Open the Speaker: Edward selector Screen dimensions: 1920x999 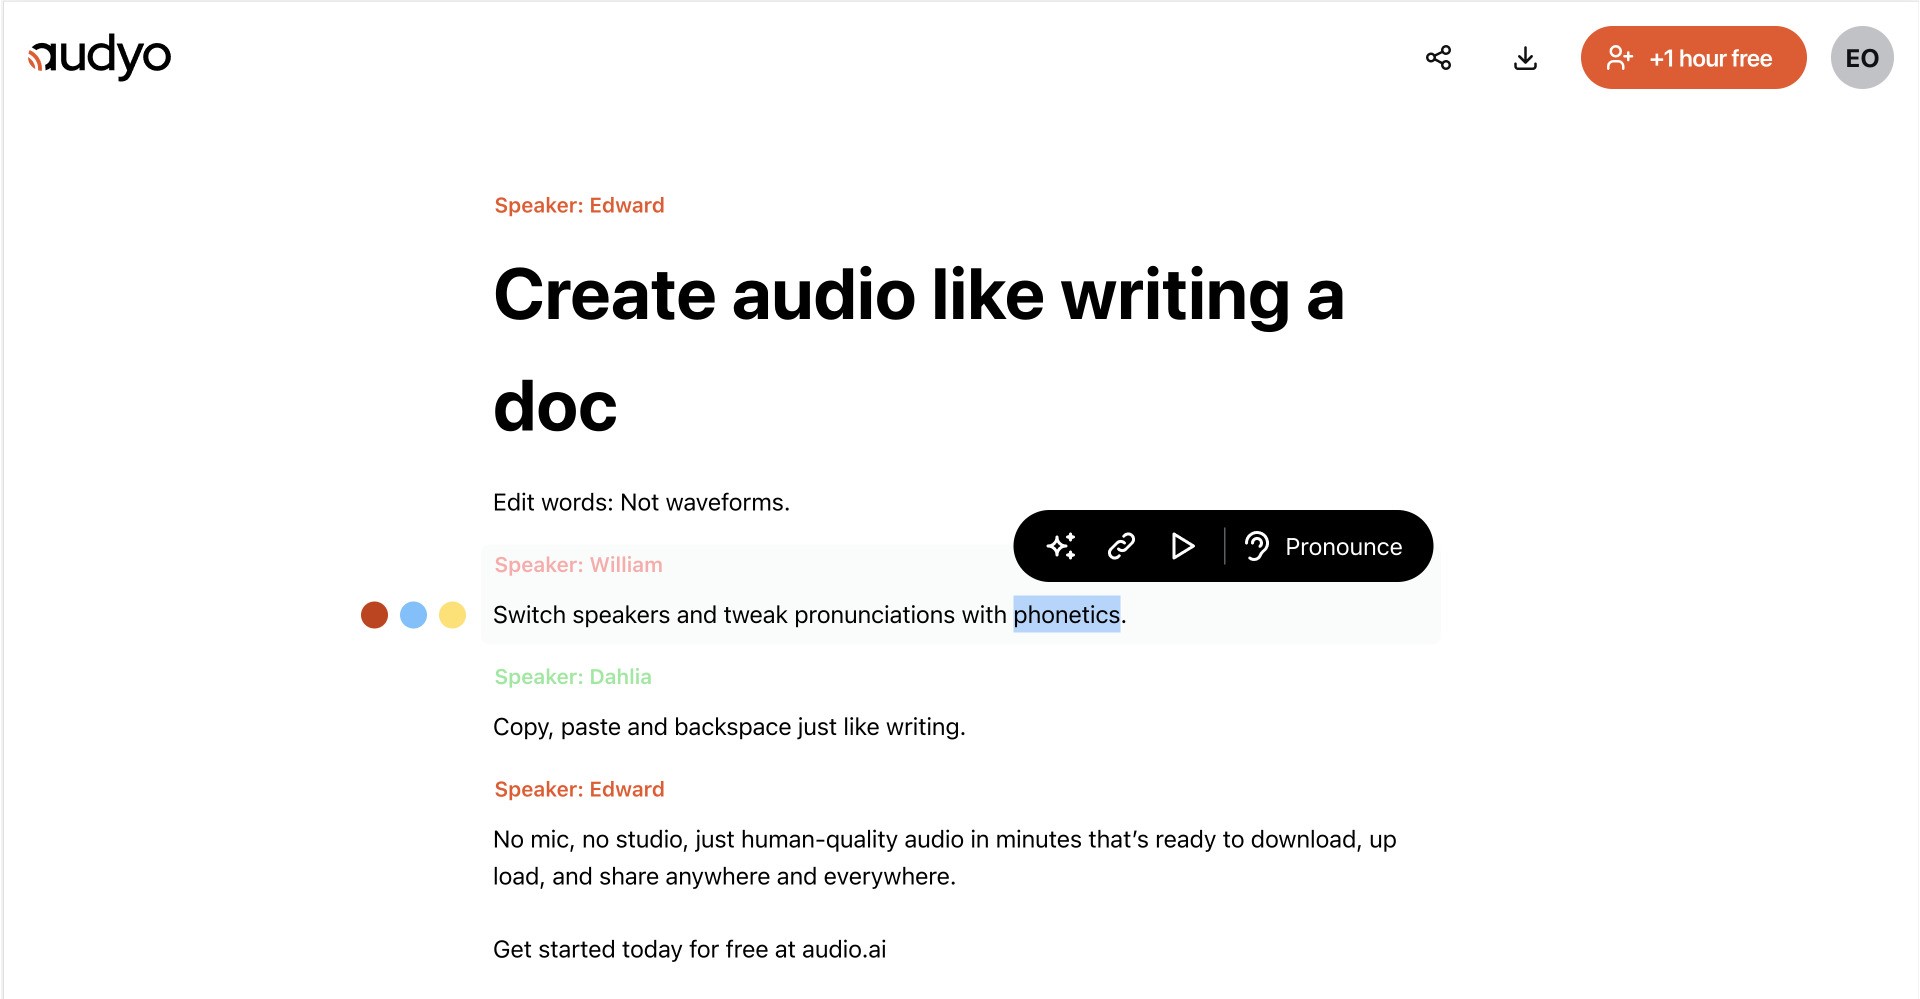(x=579, y=204)
